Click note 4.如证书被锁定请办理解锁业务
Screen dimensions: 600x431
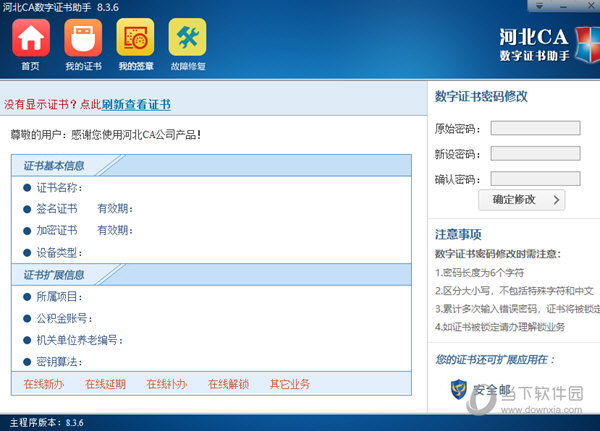pos(500,327)
